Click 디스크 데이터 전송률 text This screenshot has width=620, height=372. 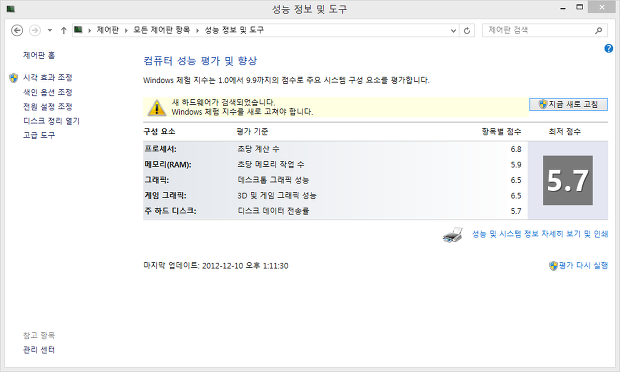pyautogui.click(x=273, y=211)
